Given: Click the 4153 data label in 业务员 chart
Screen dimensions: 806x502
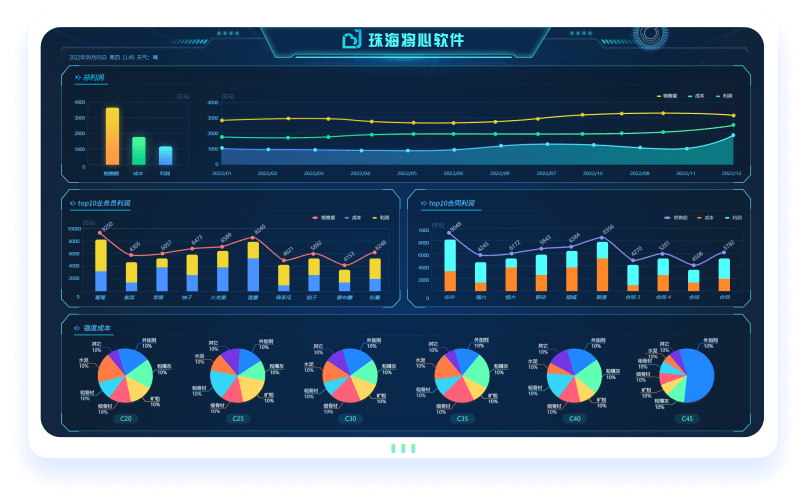Looking at the screenshot, I should coord(349,256).
